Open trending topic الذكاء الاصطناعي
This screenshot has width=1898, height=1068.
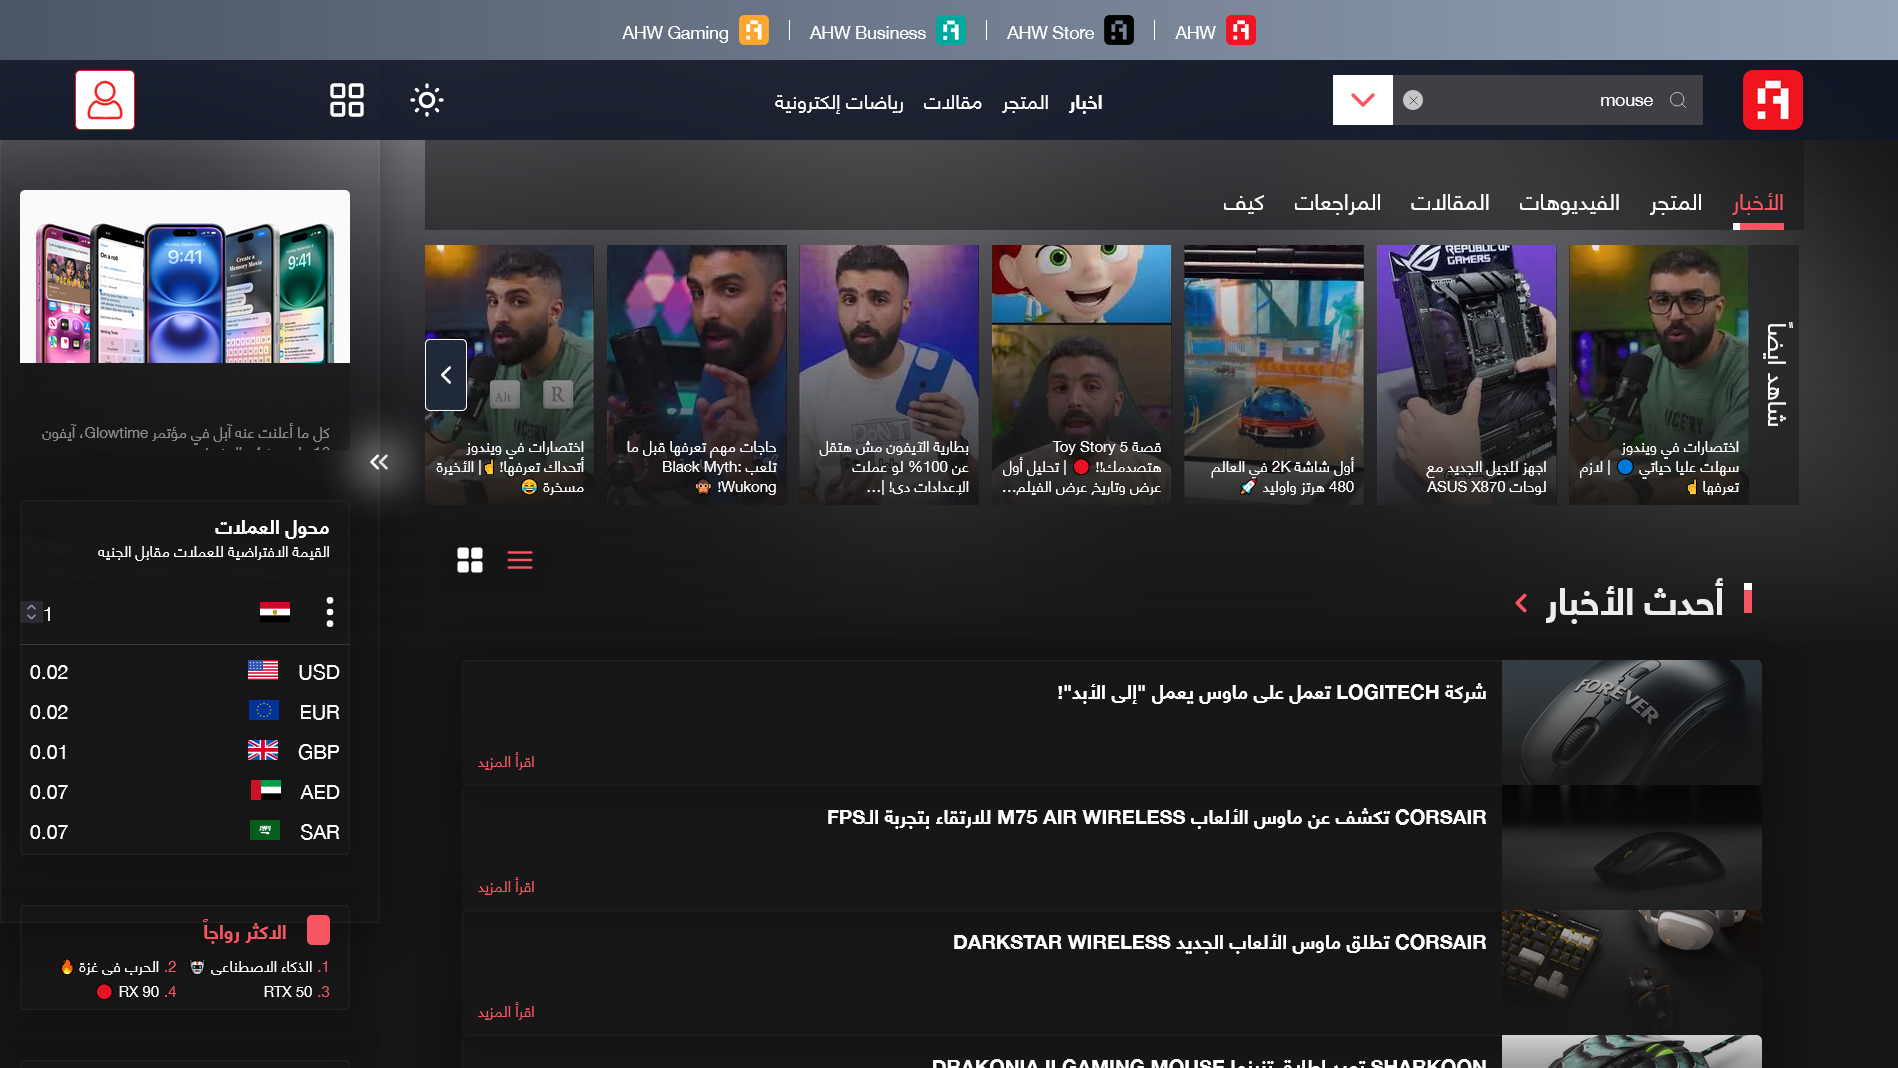(260, 967)
